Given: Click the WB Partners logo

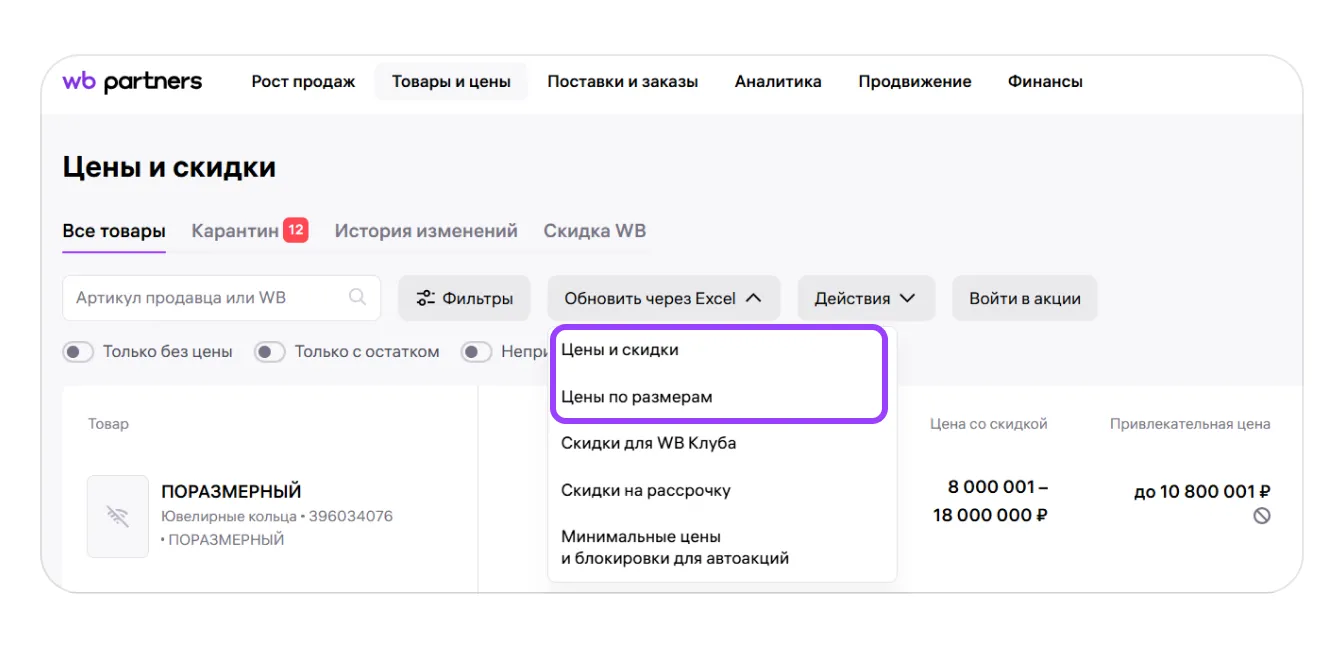Looking at the screenshot, I should pyautogui.click(x=132, y=82).
